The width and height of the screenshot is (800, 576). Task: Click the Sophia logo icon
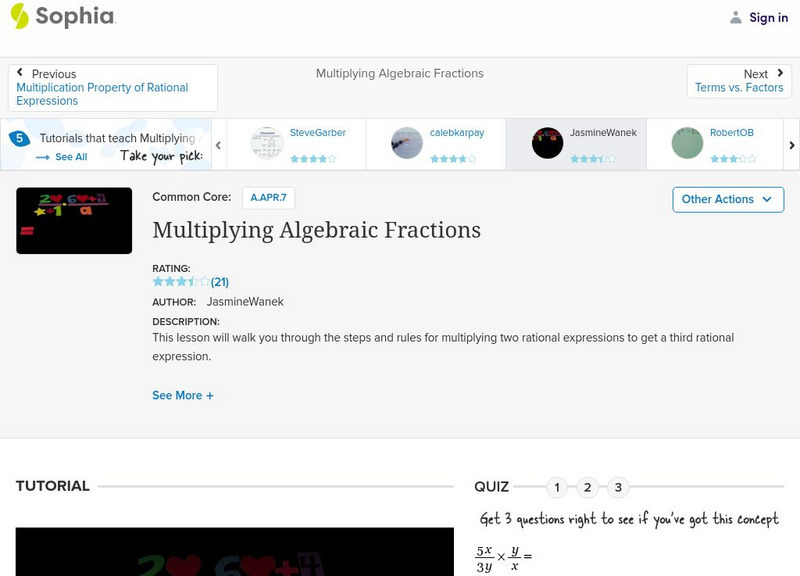tap(19, 16)
